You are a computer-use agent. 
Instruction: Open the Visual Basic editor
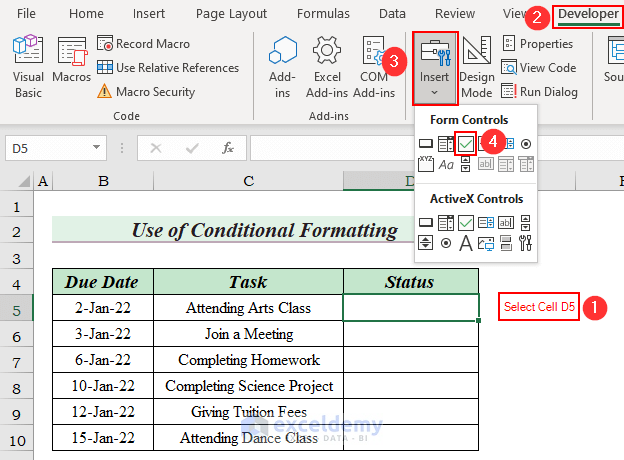(28, 67)
